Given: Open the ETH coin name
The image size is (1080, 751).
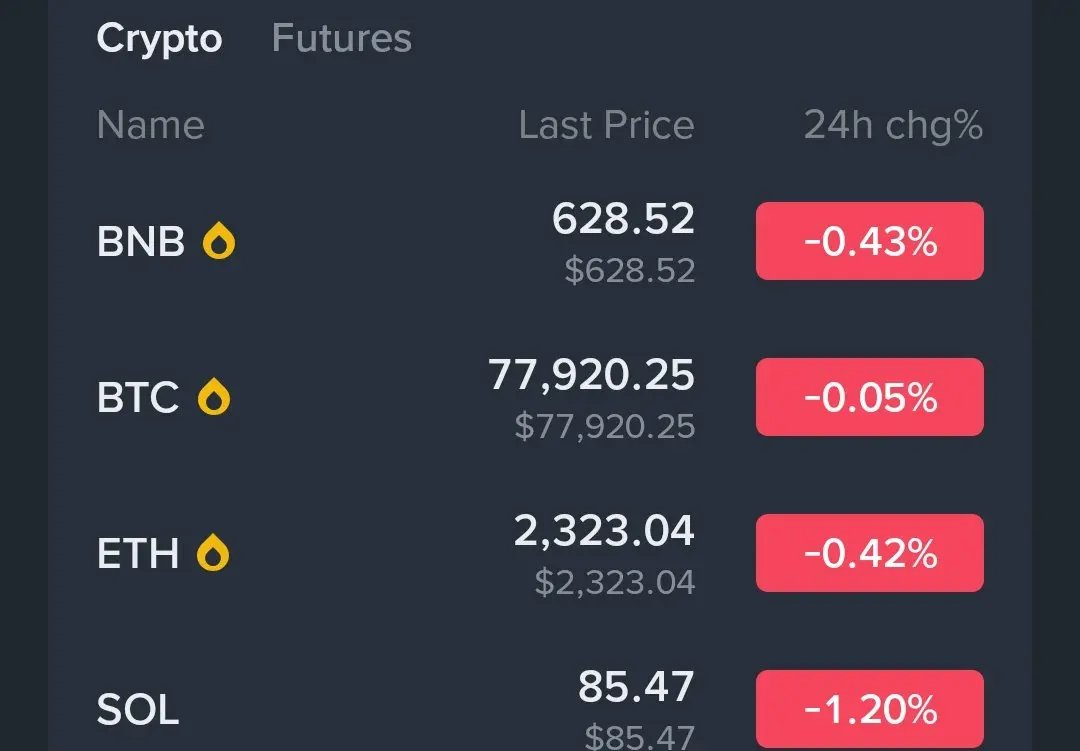Looking at the screenshot, I should coord(138,554).
